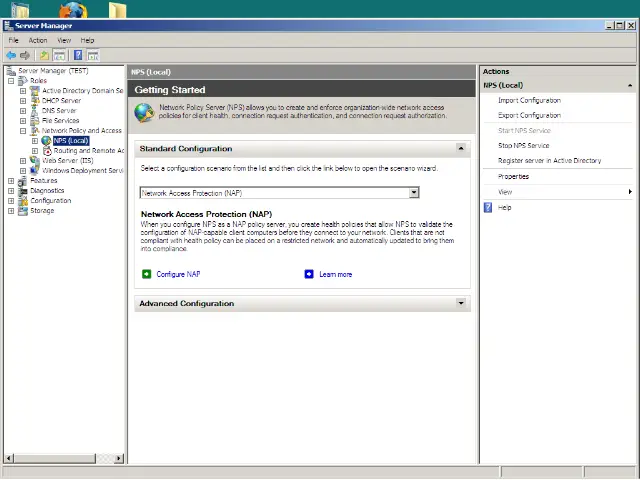
Task: Click the Features node icon
Action: tap(23, 181)
